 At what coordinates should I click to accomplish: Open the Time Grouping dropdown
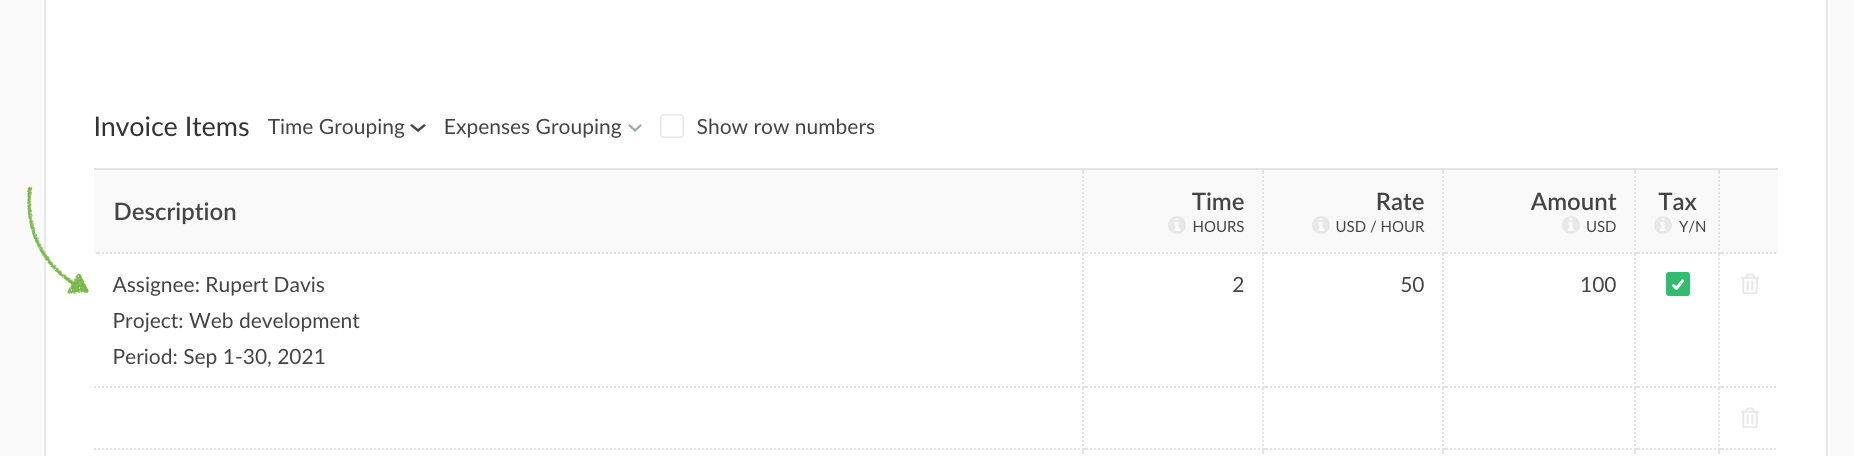pos(346,127)
